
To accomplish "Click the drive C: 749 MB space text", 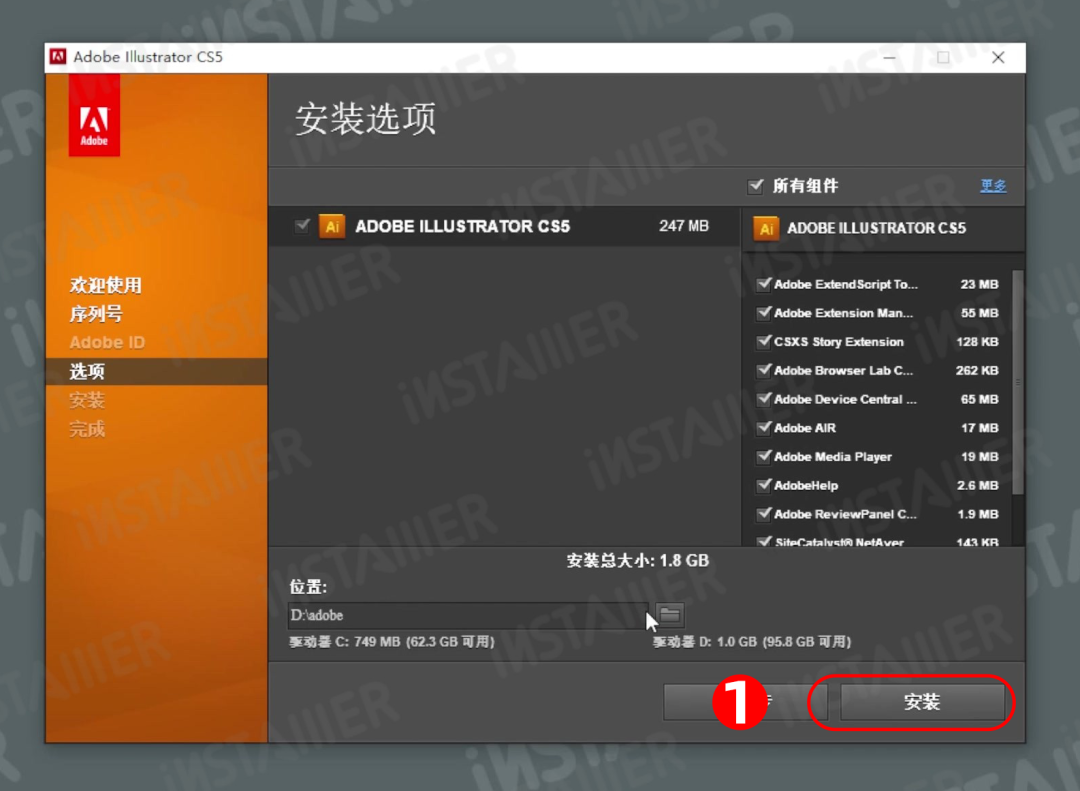I will [392, 642].
